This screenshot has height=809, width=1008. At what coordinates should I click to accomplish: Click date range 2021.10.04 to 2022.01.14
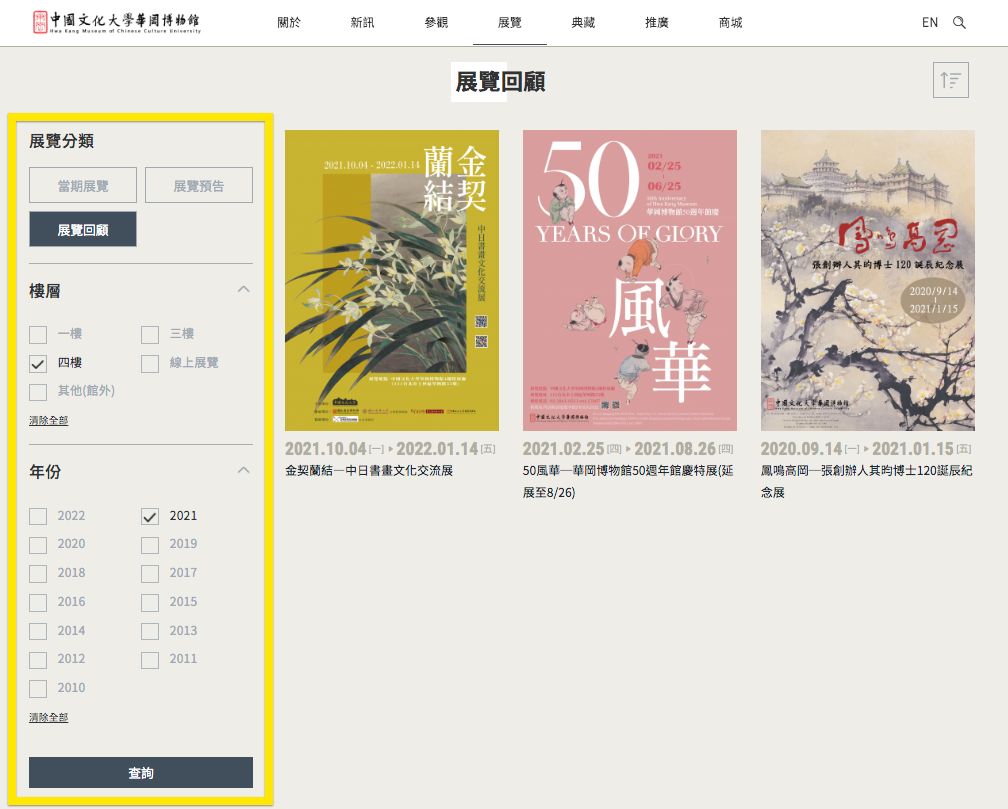390,449
